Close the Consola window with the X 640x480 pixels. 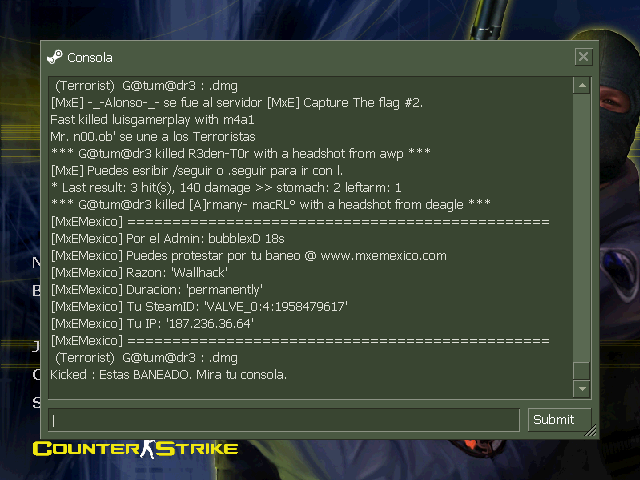tap(583, 57)
